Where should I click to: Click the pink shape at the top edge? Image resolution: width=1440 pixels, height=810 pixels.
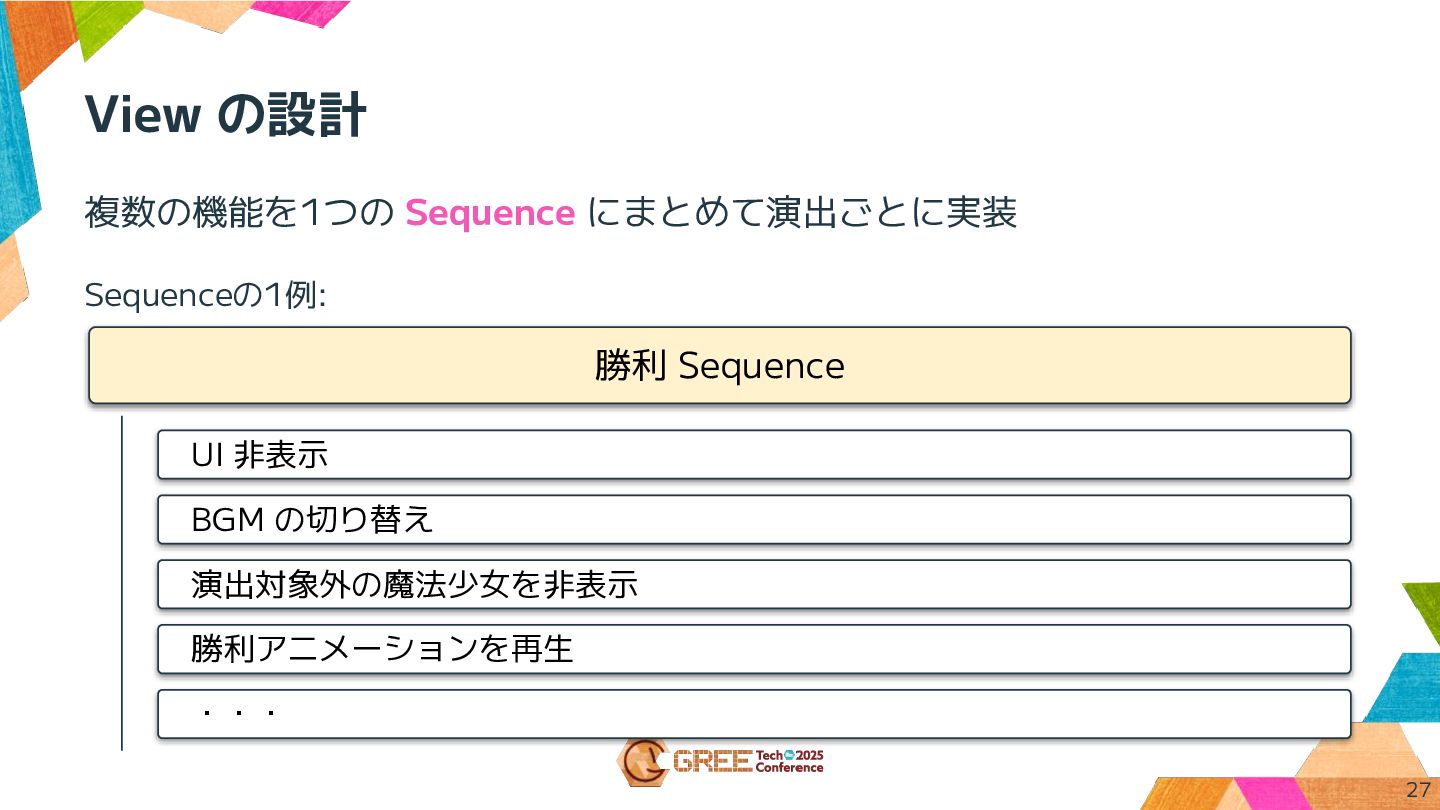pos(298,12)
